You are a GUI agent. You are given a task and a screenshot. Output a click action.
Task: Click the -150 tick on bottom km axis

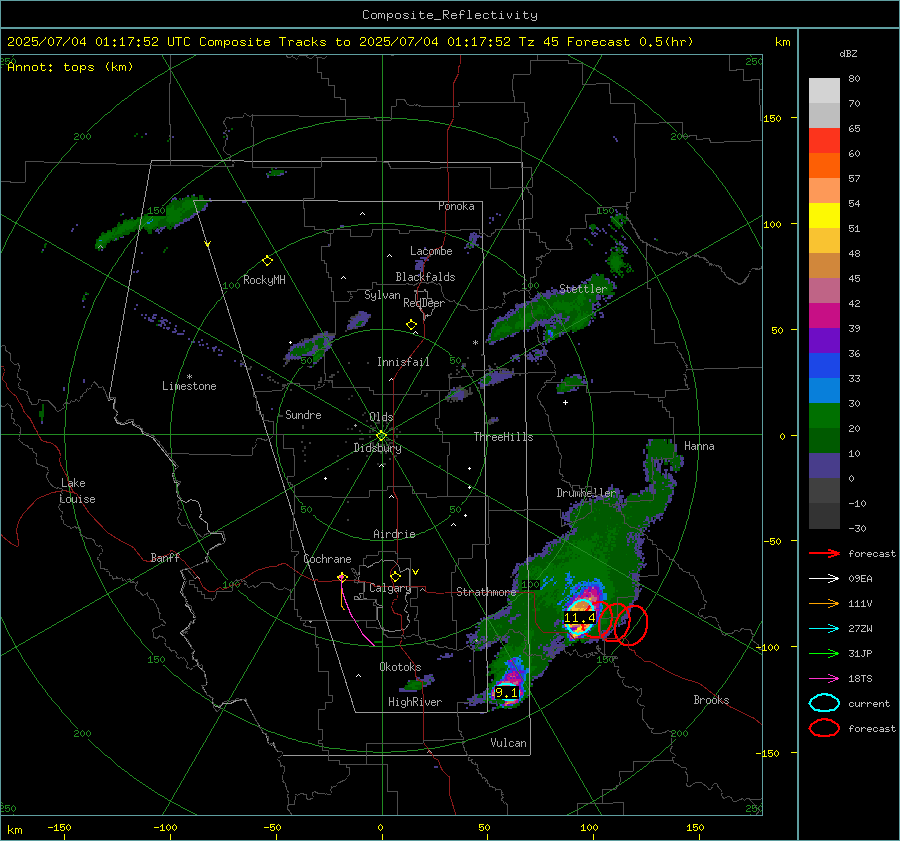[x=59, y=827]
